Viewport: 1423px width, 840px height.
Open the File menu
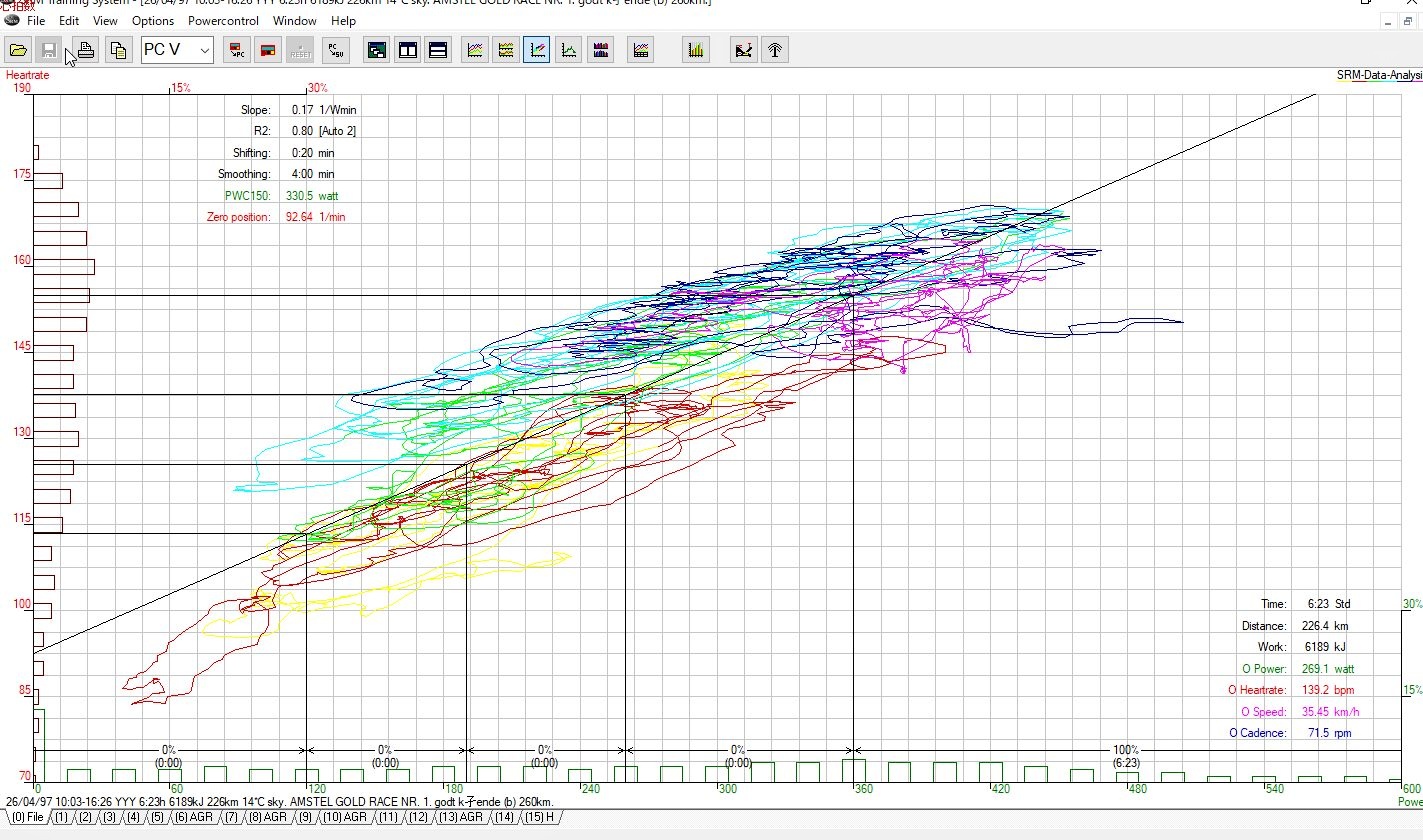(x=36, y=20)
